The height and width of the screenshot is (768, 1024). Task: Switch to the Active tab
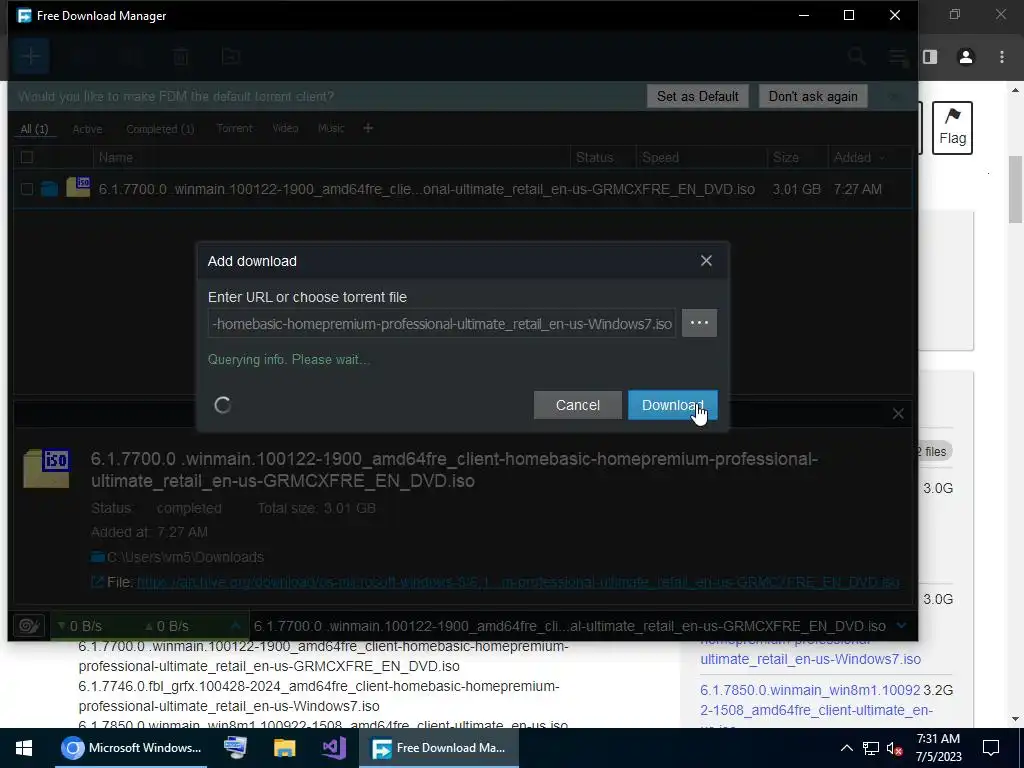point(87,129)
